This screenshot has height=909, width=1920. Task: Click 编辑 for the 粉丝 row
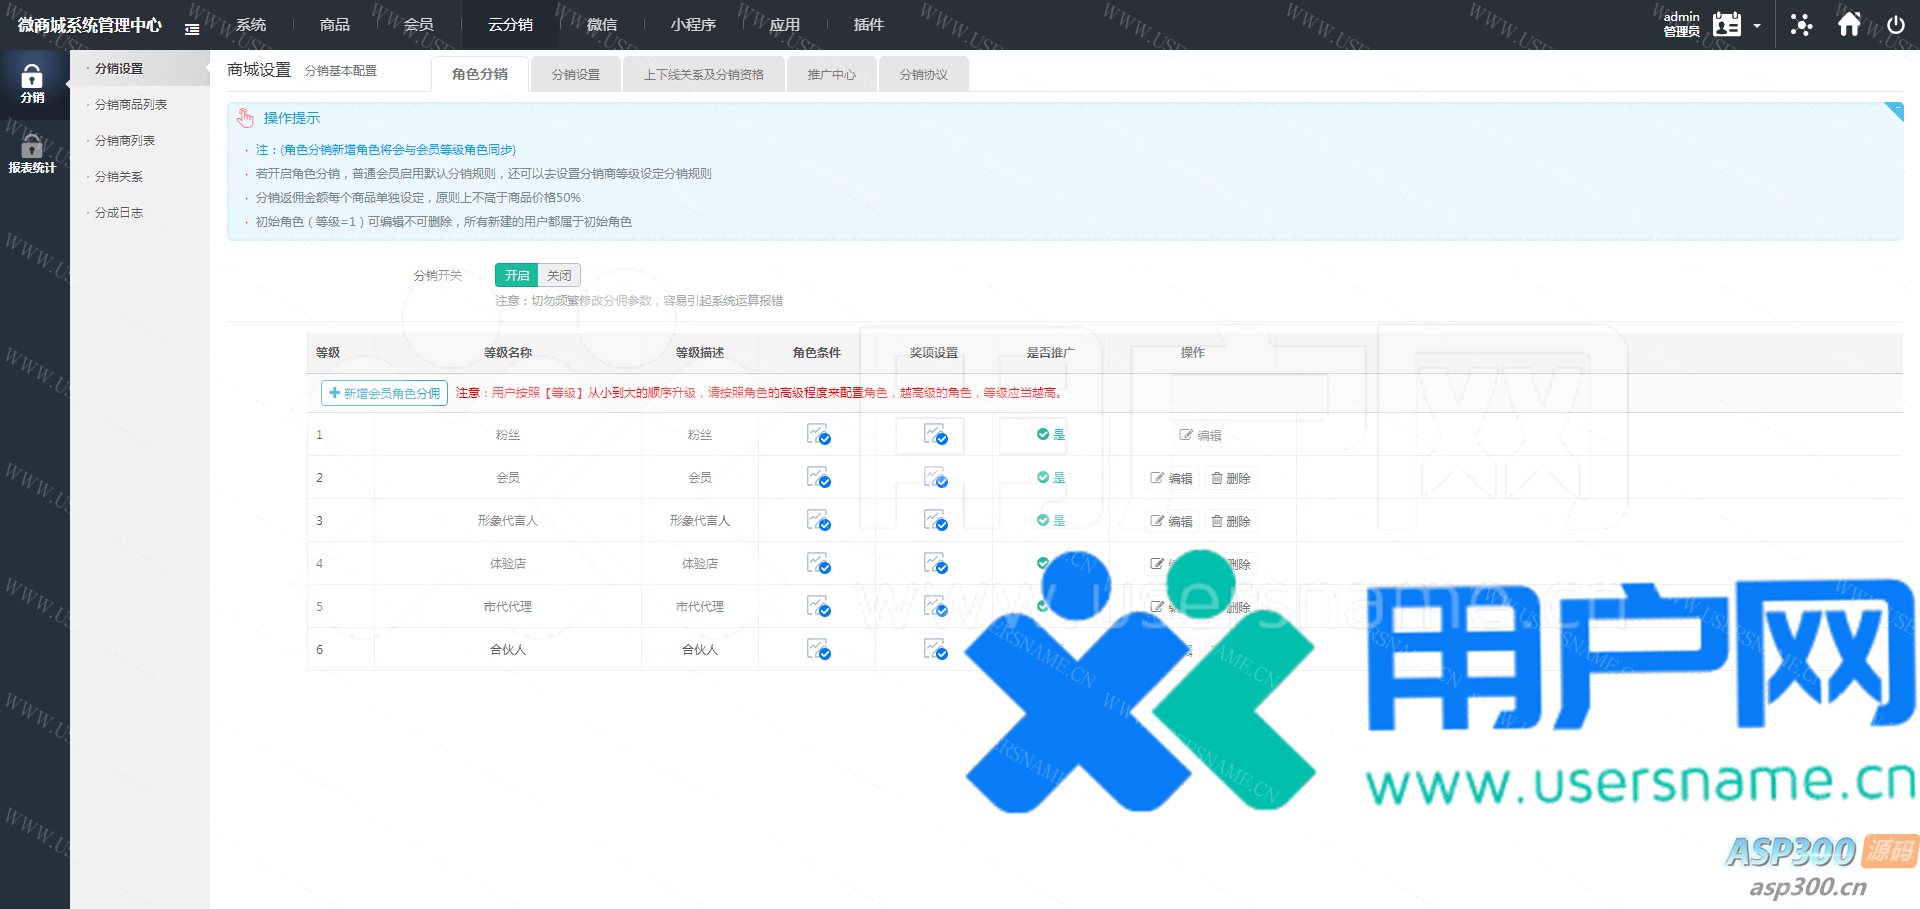1200,435
